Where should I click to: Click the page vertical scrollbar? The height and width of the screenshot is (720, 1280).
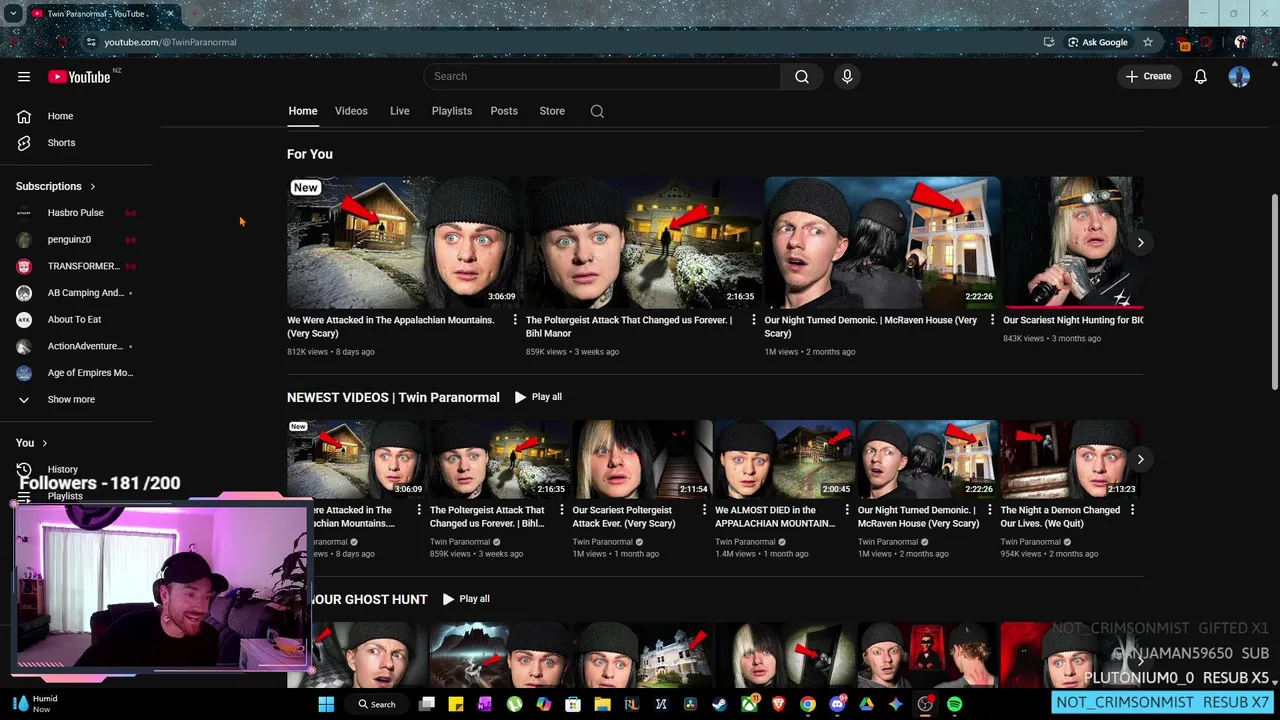tap(1274, 290)
